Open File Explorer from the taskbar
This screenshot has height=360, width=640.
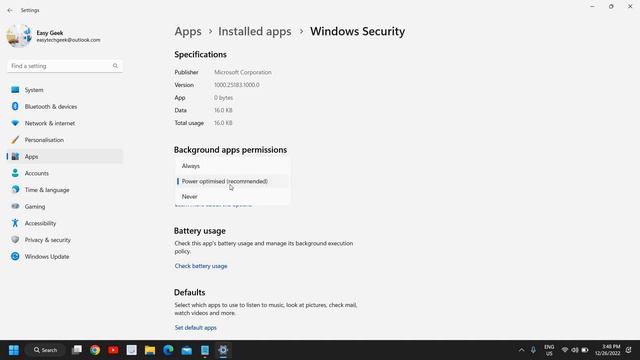[150, 350]
